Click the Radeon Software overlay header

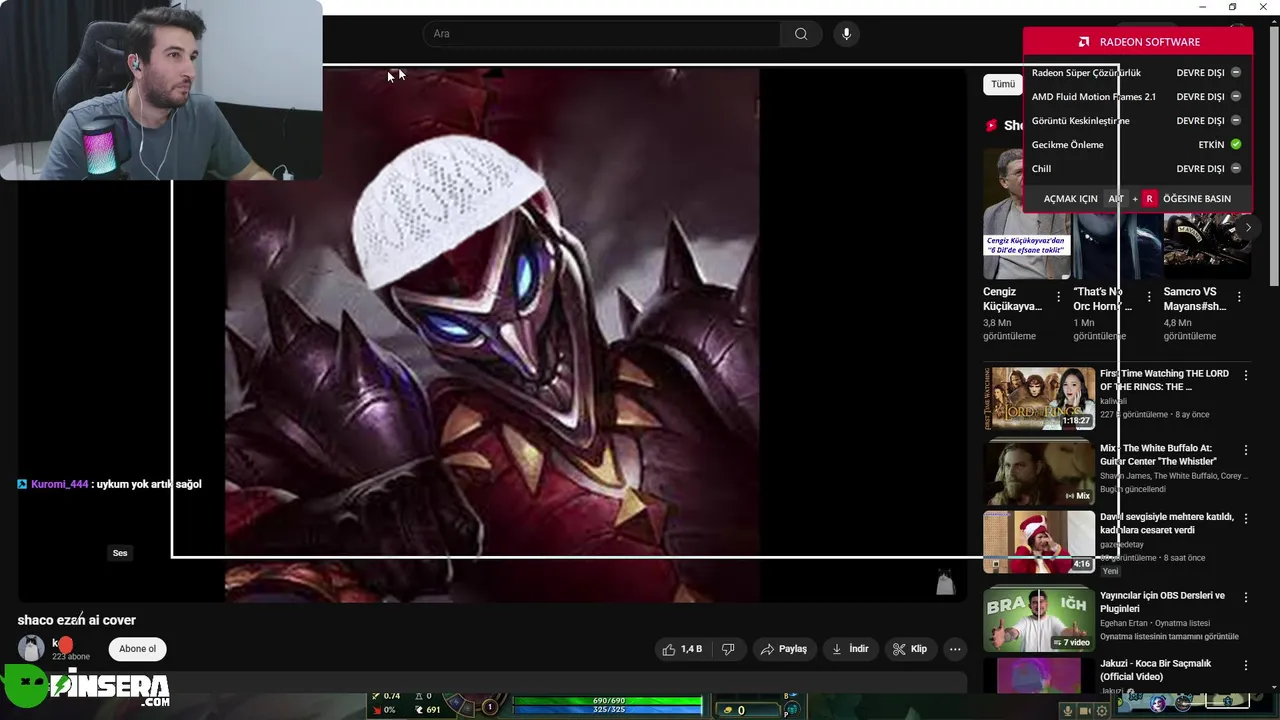tap(1138, 42)
